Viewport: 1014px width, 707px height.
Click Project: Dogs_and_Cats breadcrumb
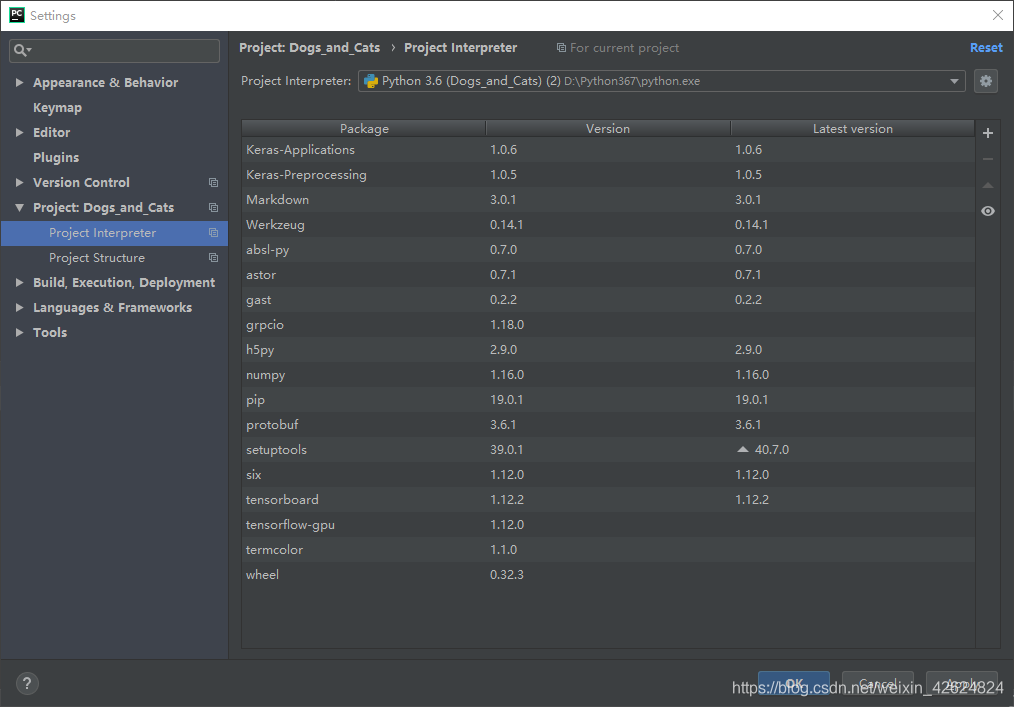310,48
